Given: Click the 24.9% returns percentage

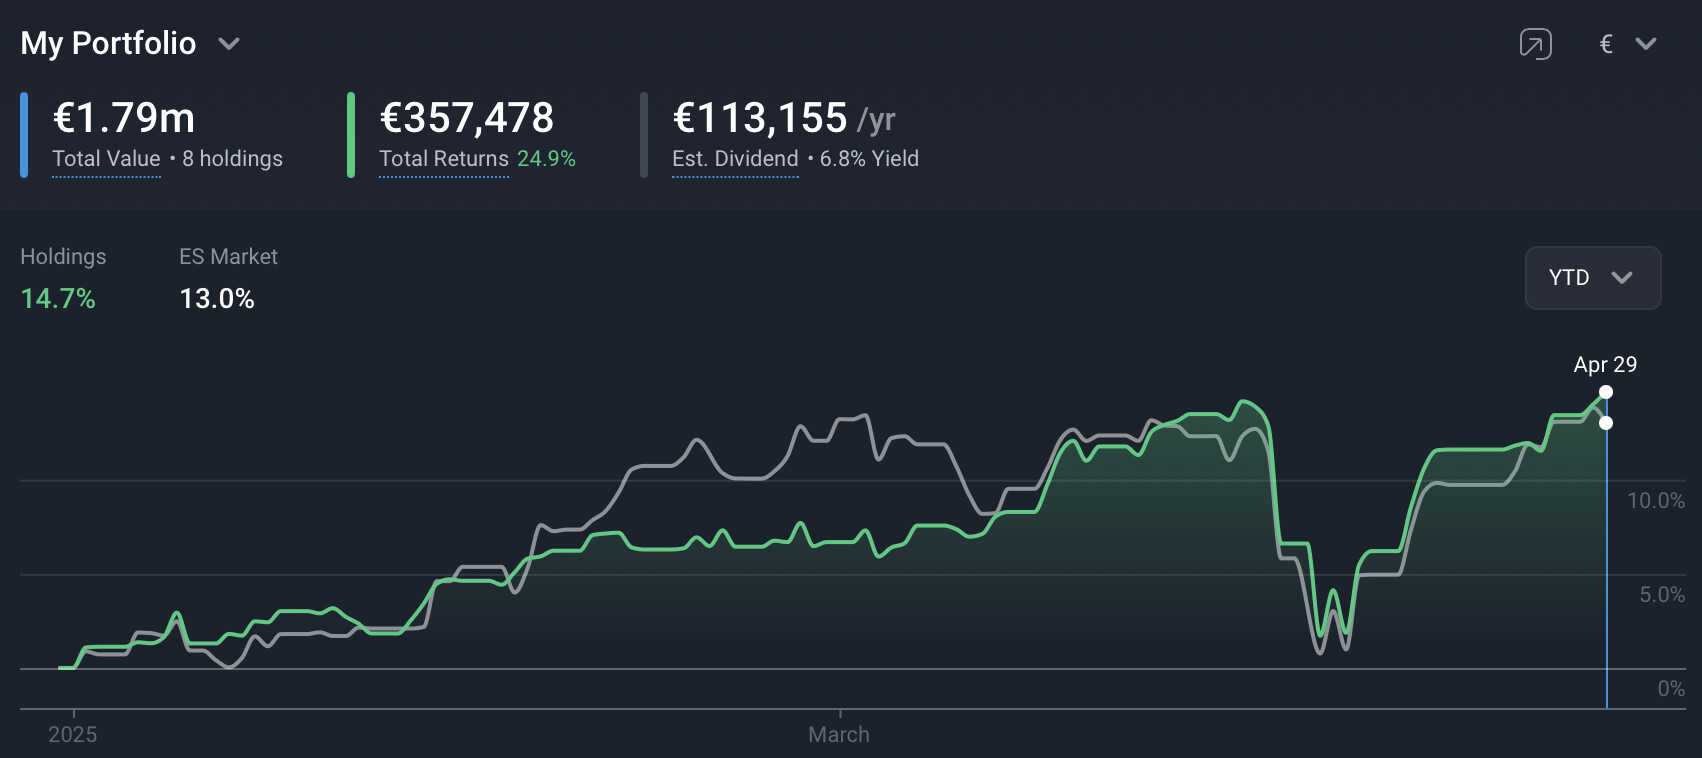Looking at the screenshot, I should tap(546, 159).
